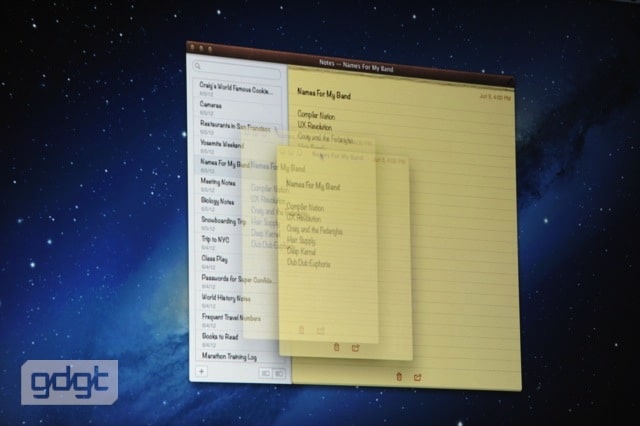Click the gdgt logo watermark
This screenshot has width=640, height=426.
point(69,382)
